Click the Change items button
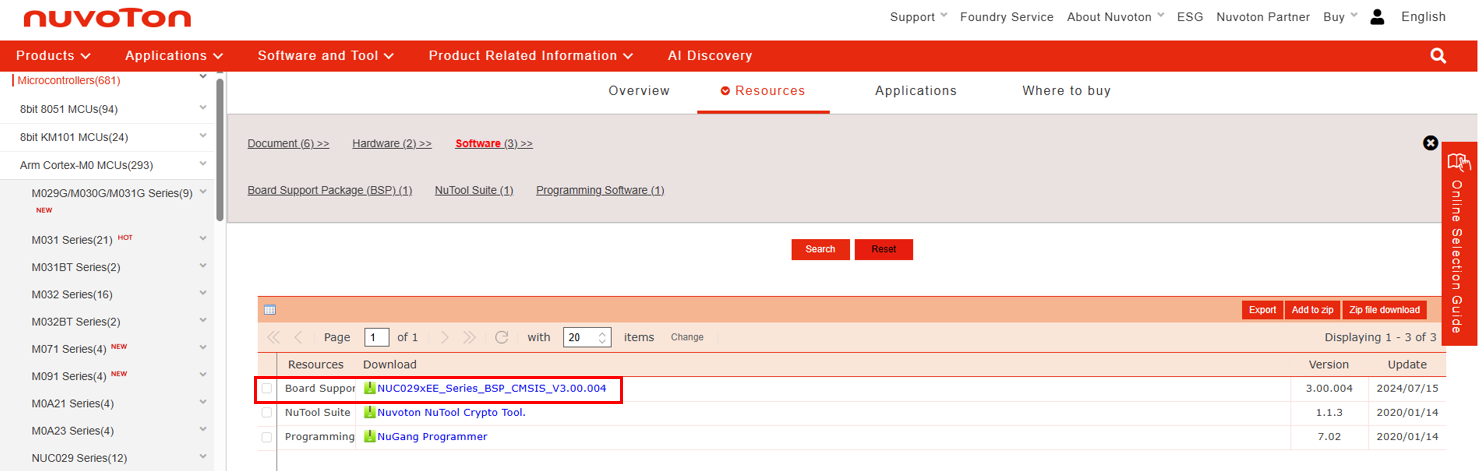Screen dimensions: 1478x471 click(x=687, y=338)
